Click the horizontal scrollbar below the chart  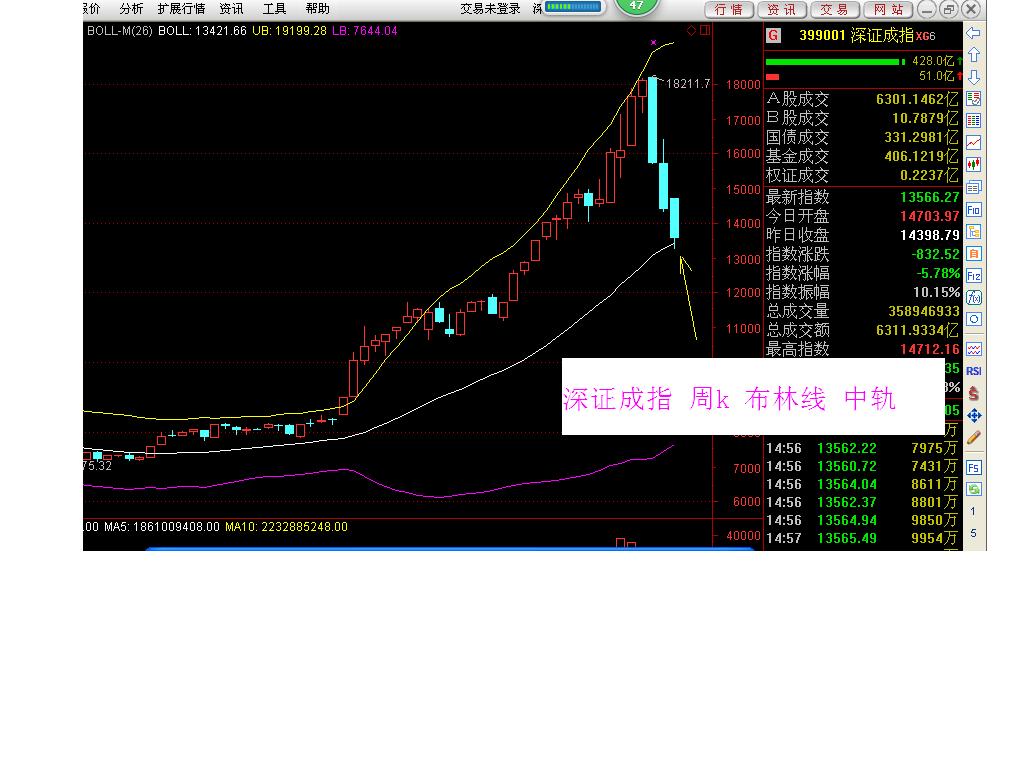(450, 549)
